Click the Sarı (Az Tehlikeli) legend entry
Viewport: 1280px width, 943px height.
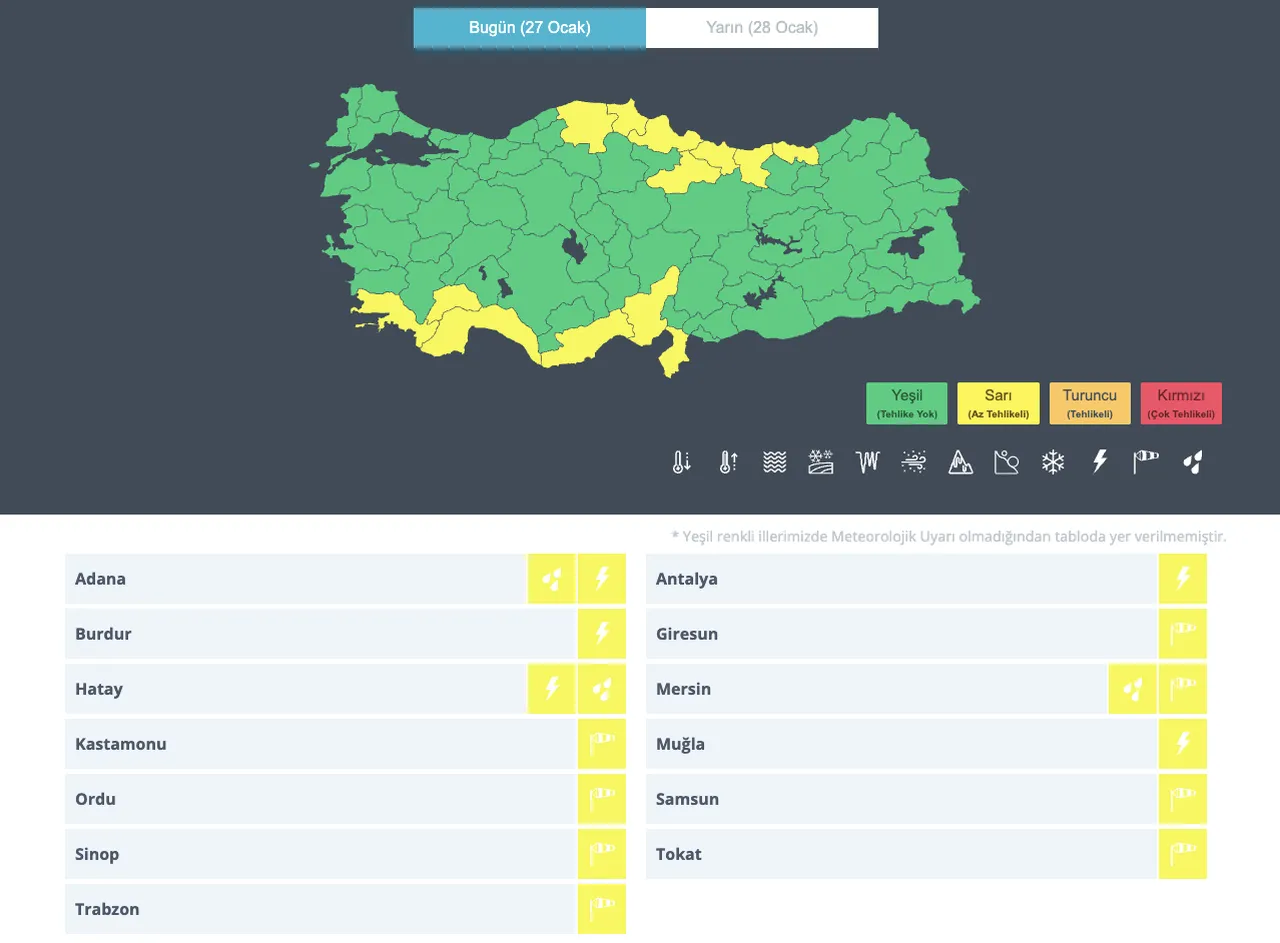click(x=997, y=402)
